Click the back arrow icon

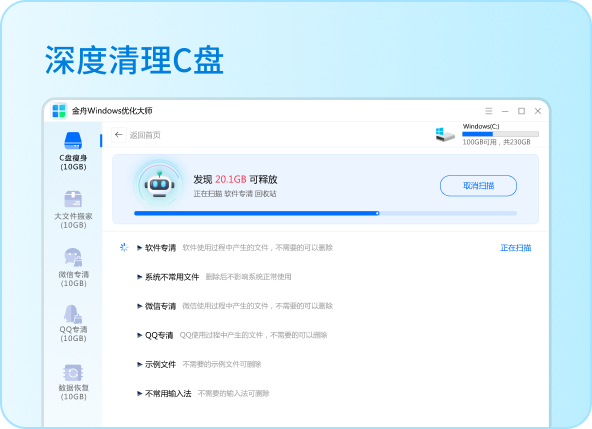coord(119,135)
